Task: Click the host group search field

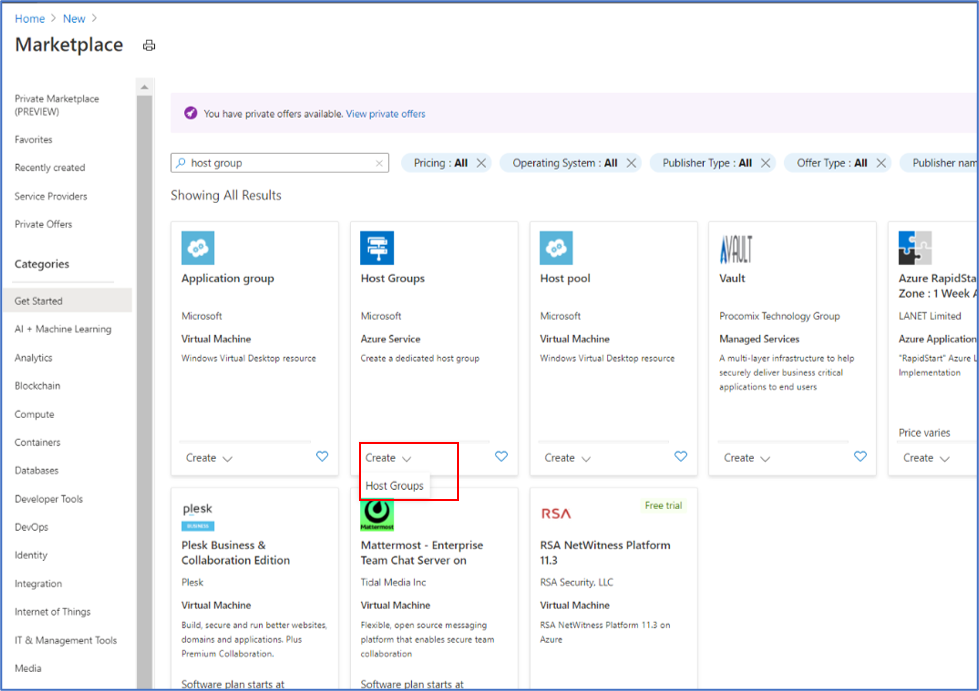Action: pos(280,163)
